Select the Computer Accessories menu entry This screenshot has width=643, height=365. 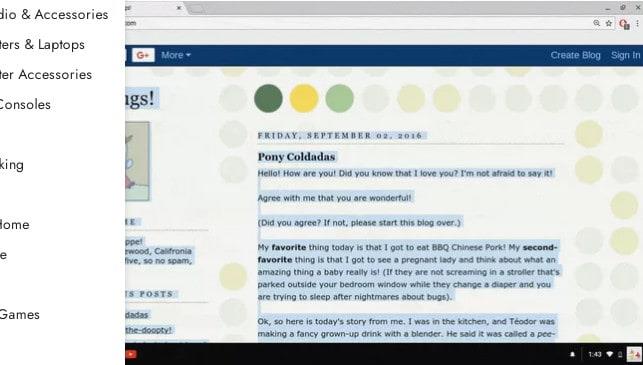[x=46, y=75]
